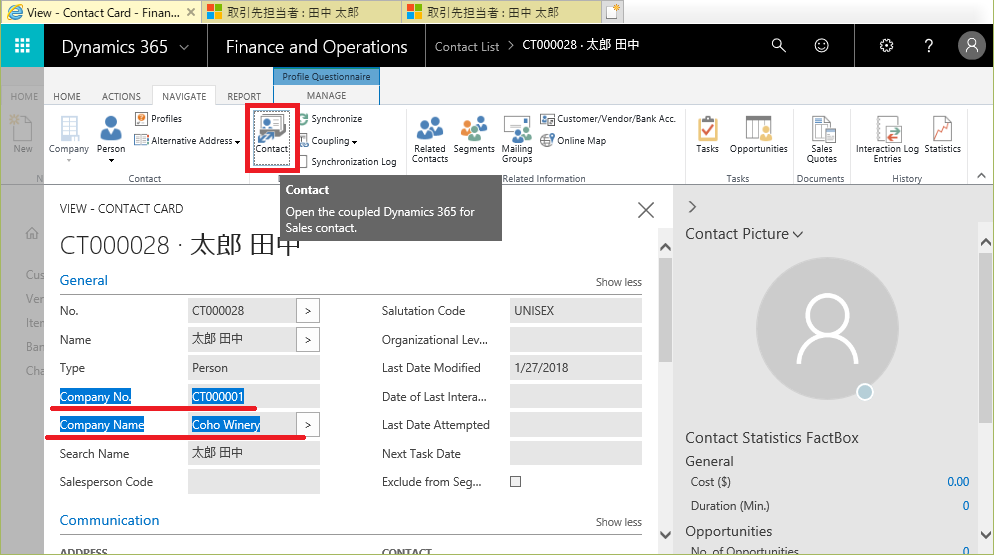
Task: Open the Company Name lookup arrow
Action: [307, 425]
